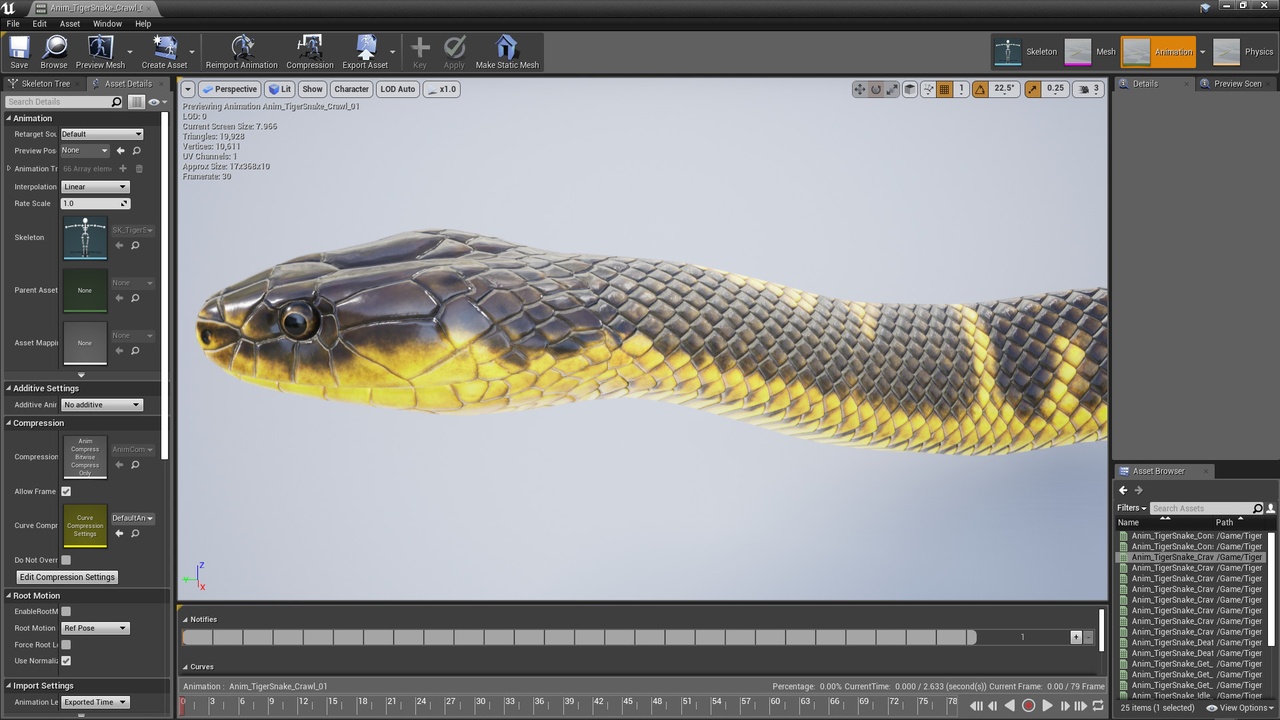Toggle the Do Not Override checkbox
The height and width of the screenshot is (720, 1280).
point(66,560)
